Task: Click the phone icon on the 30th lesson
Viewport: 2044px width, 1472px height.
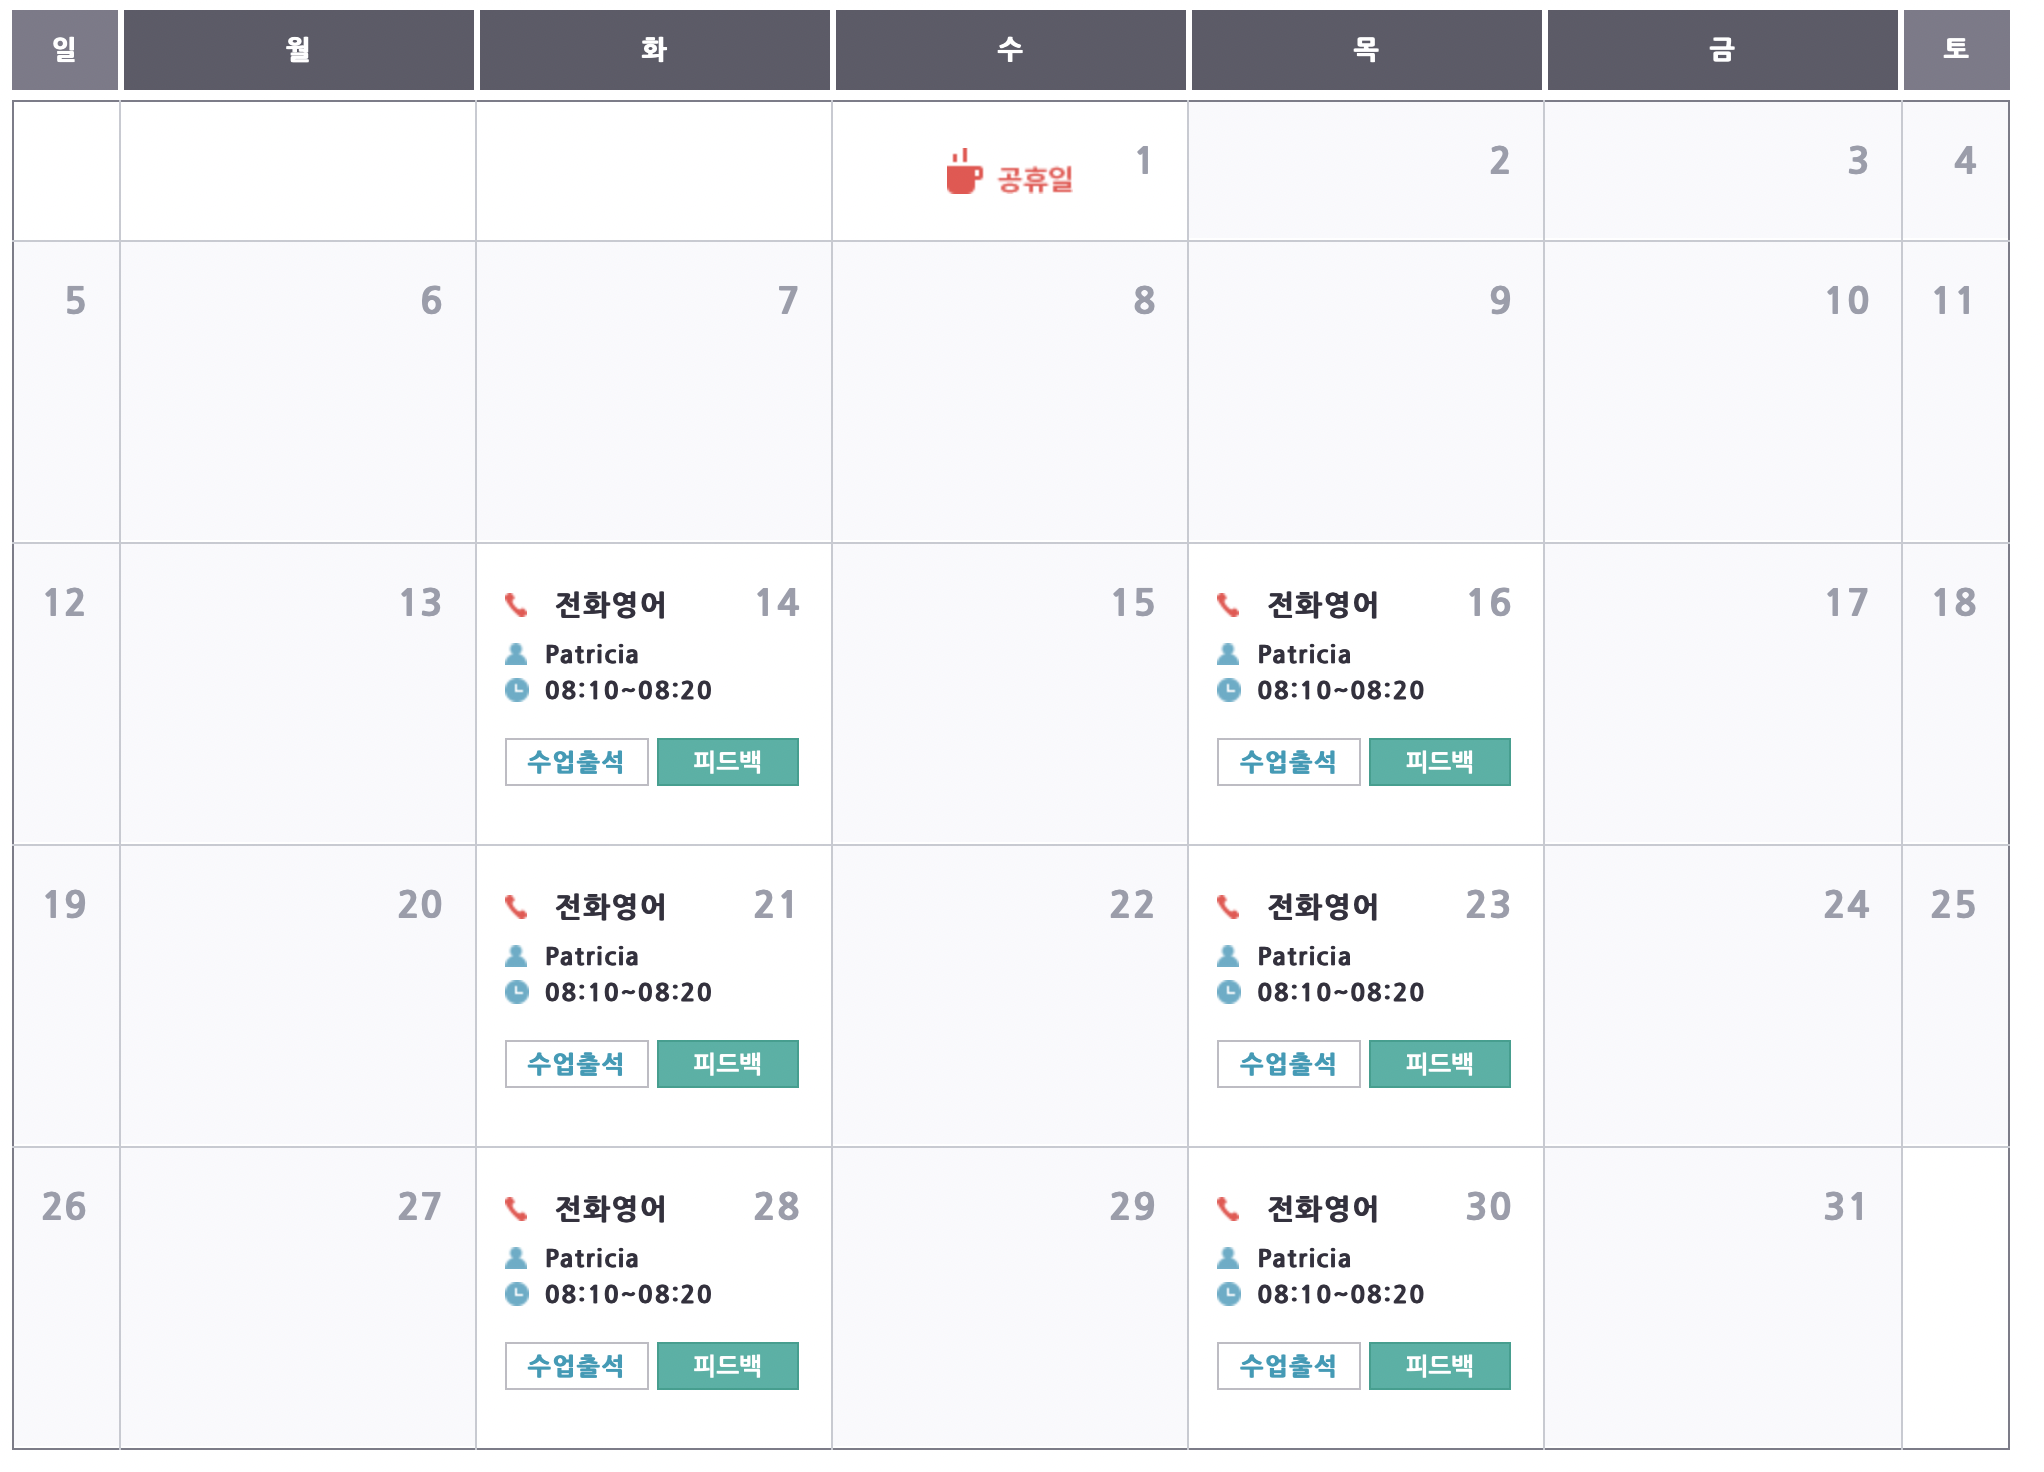Action: 1228,1209
